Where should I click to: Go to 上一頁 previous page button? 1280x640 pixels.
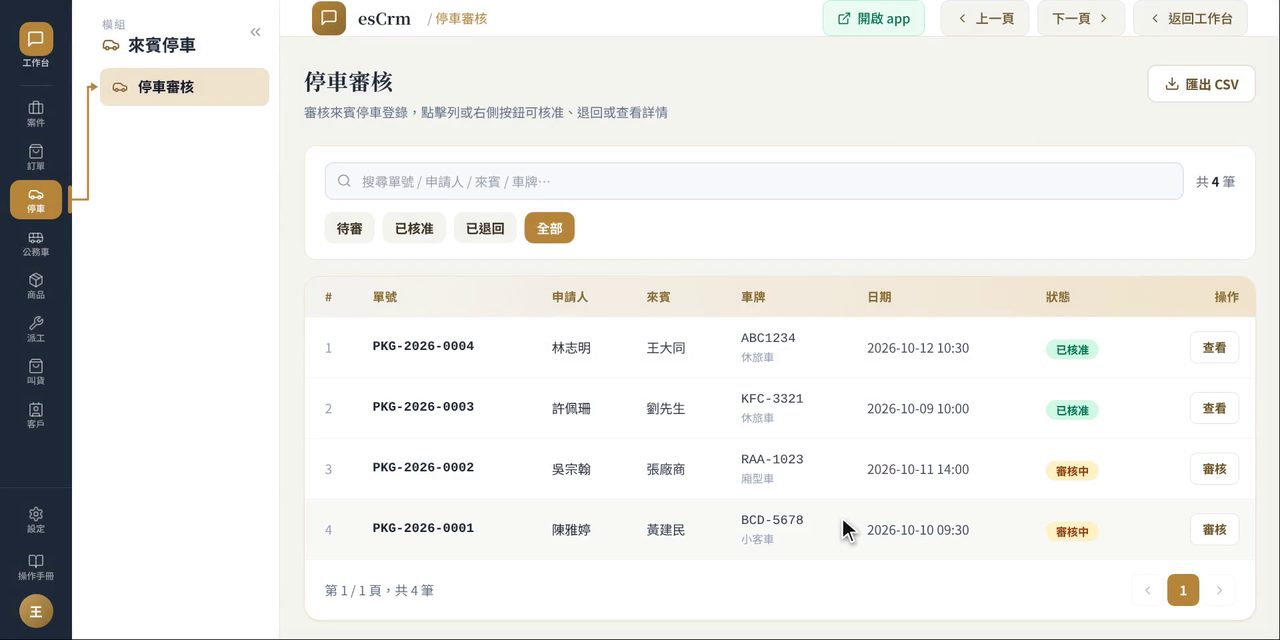[x=985, y=18]
